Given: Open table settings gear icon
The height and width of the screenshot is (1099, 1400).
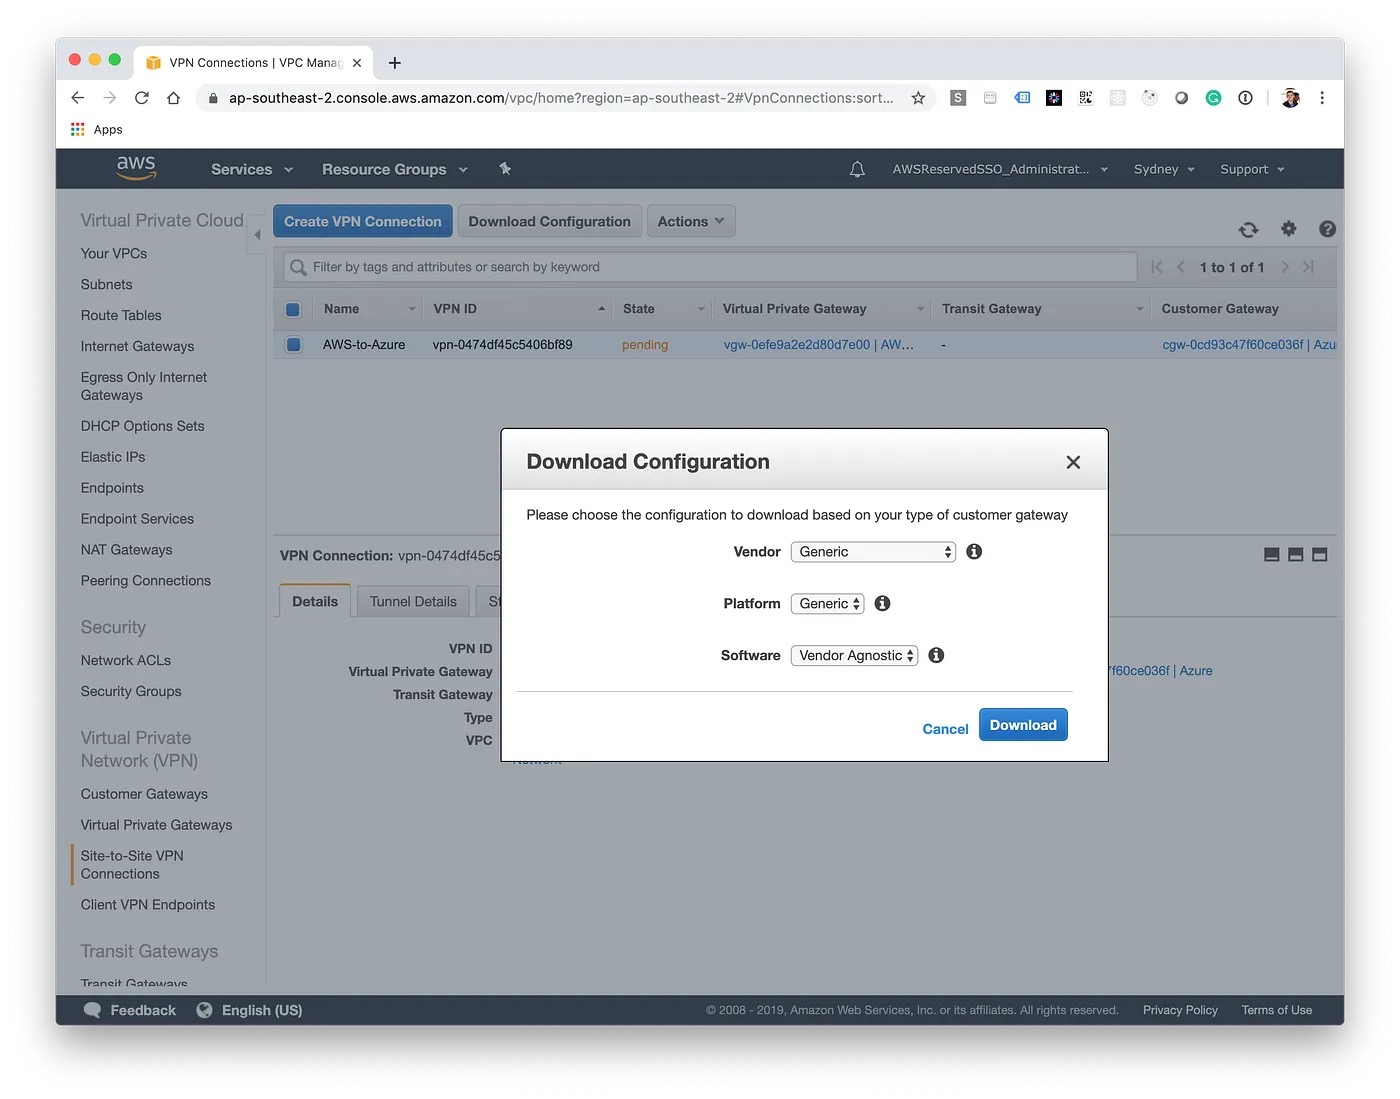Looking at the screenshot, I should pos(1288,229).
